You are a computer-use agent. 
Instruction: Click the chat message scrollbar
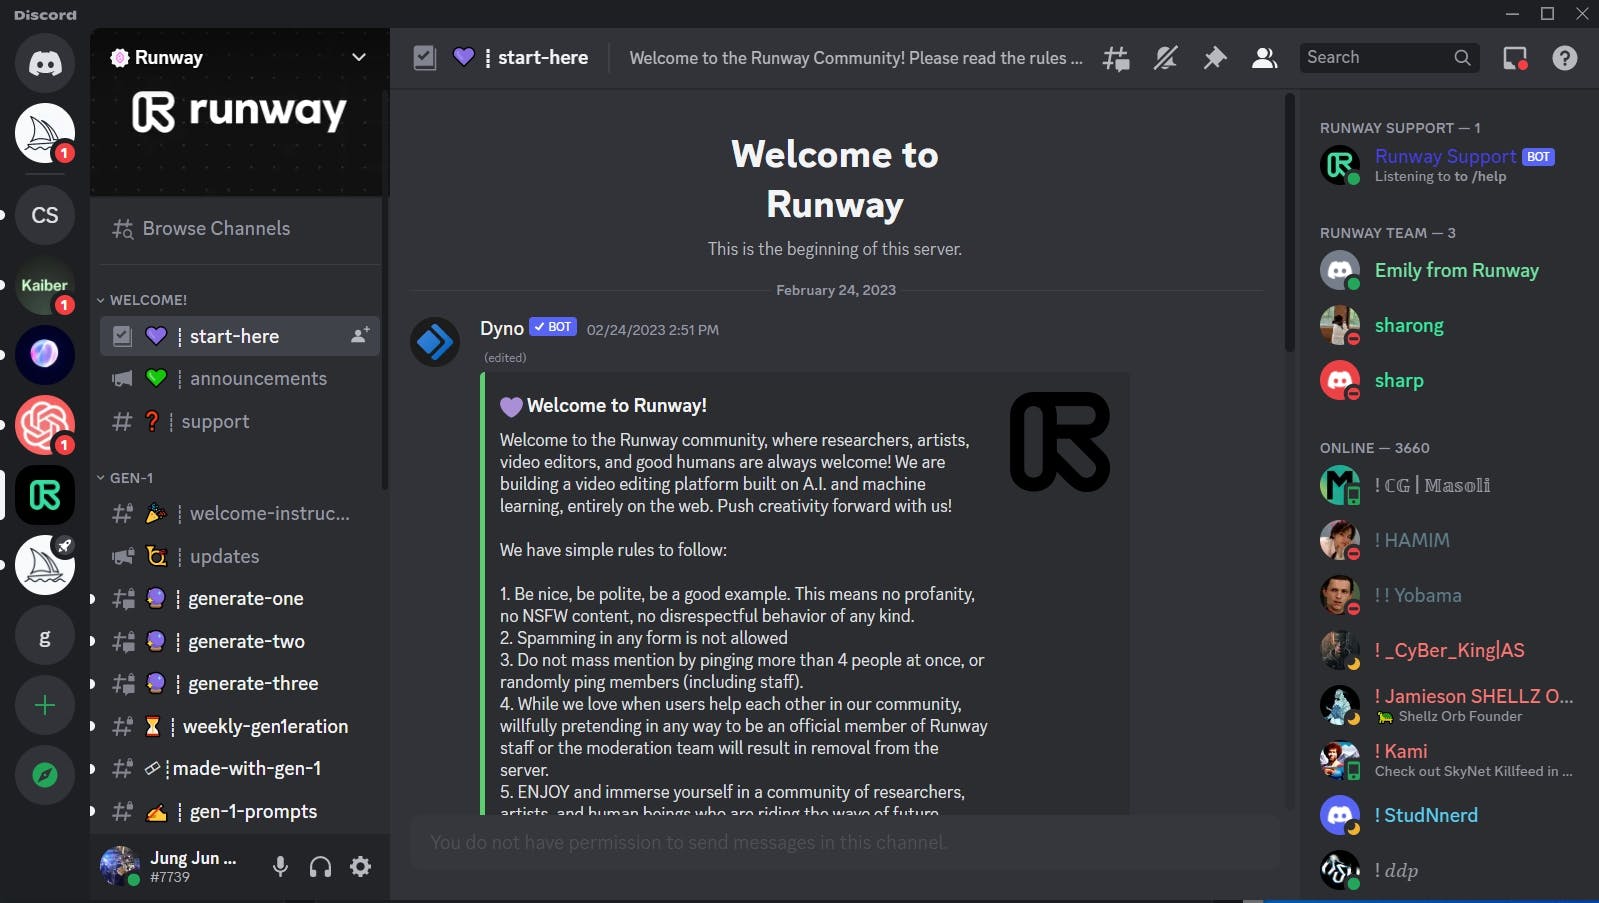1290,222
